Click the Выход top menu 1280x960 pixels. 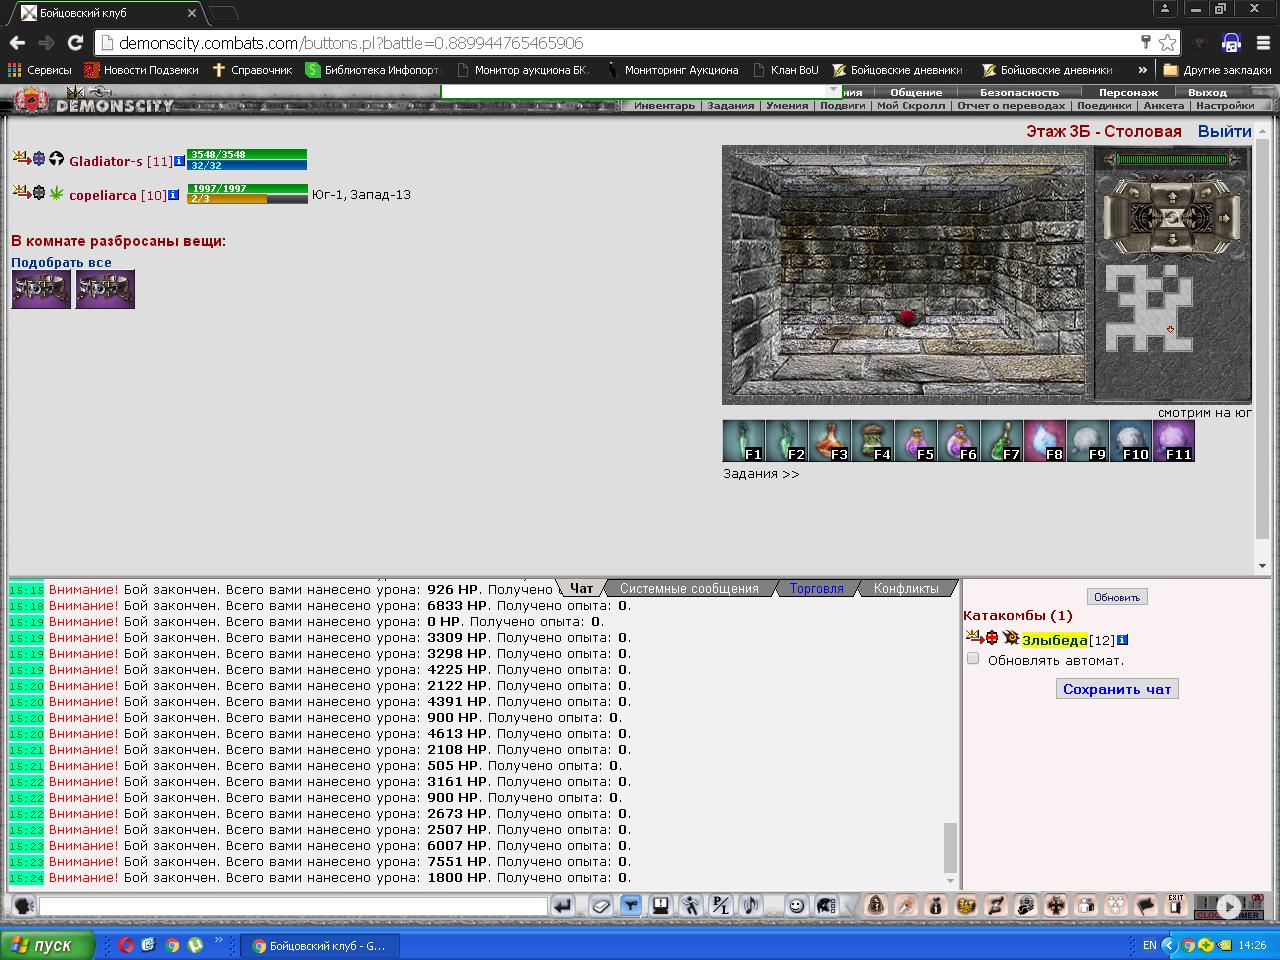[x=1207, y=92]
